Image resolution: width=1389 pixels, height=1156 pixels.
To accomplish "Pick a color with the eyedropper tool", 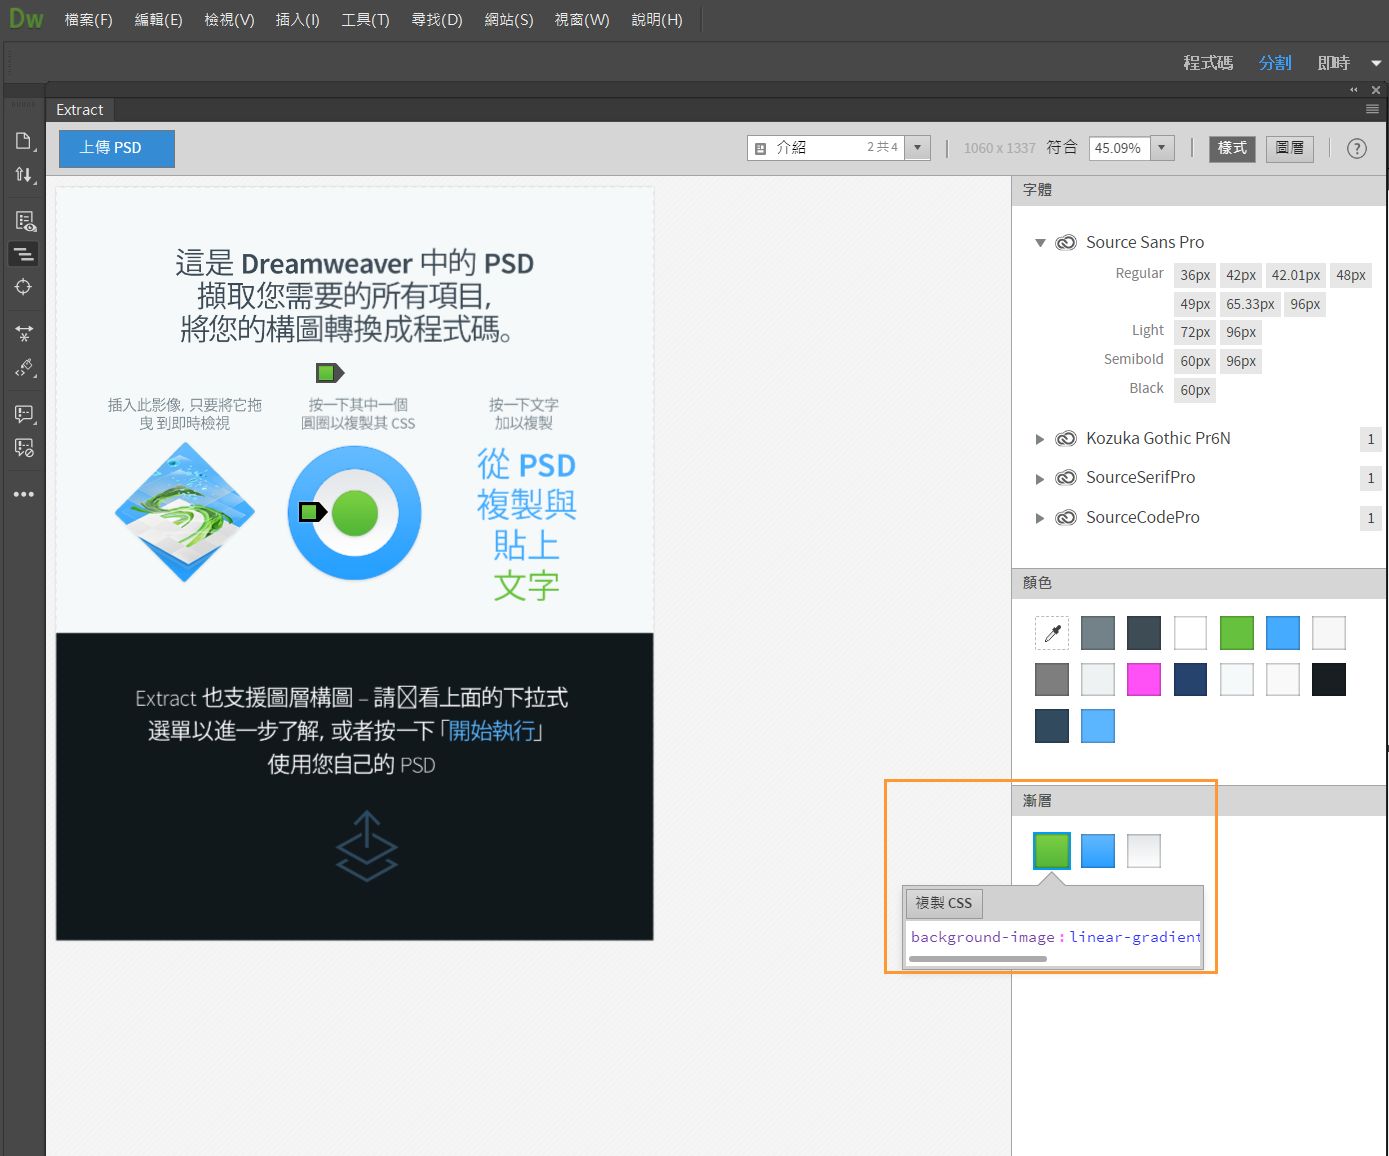I will [x=1052, y=633].
